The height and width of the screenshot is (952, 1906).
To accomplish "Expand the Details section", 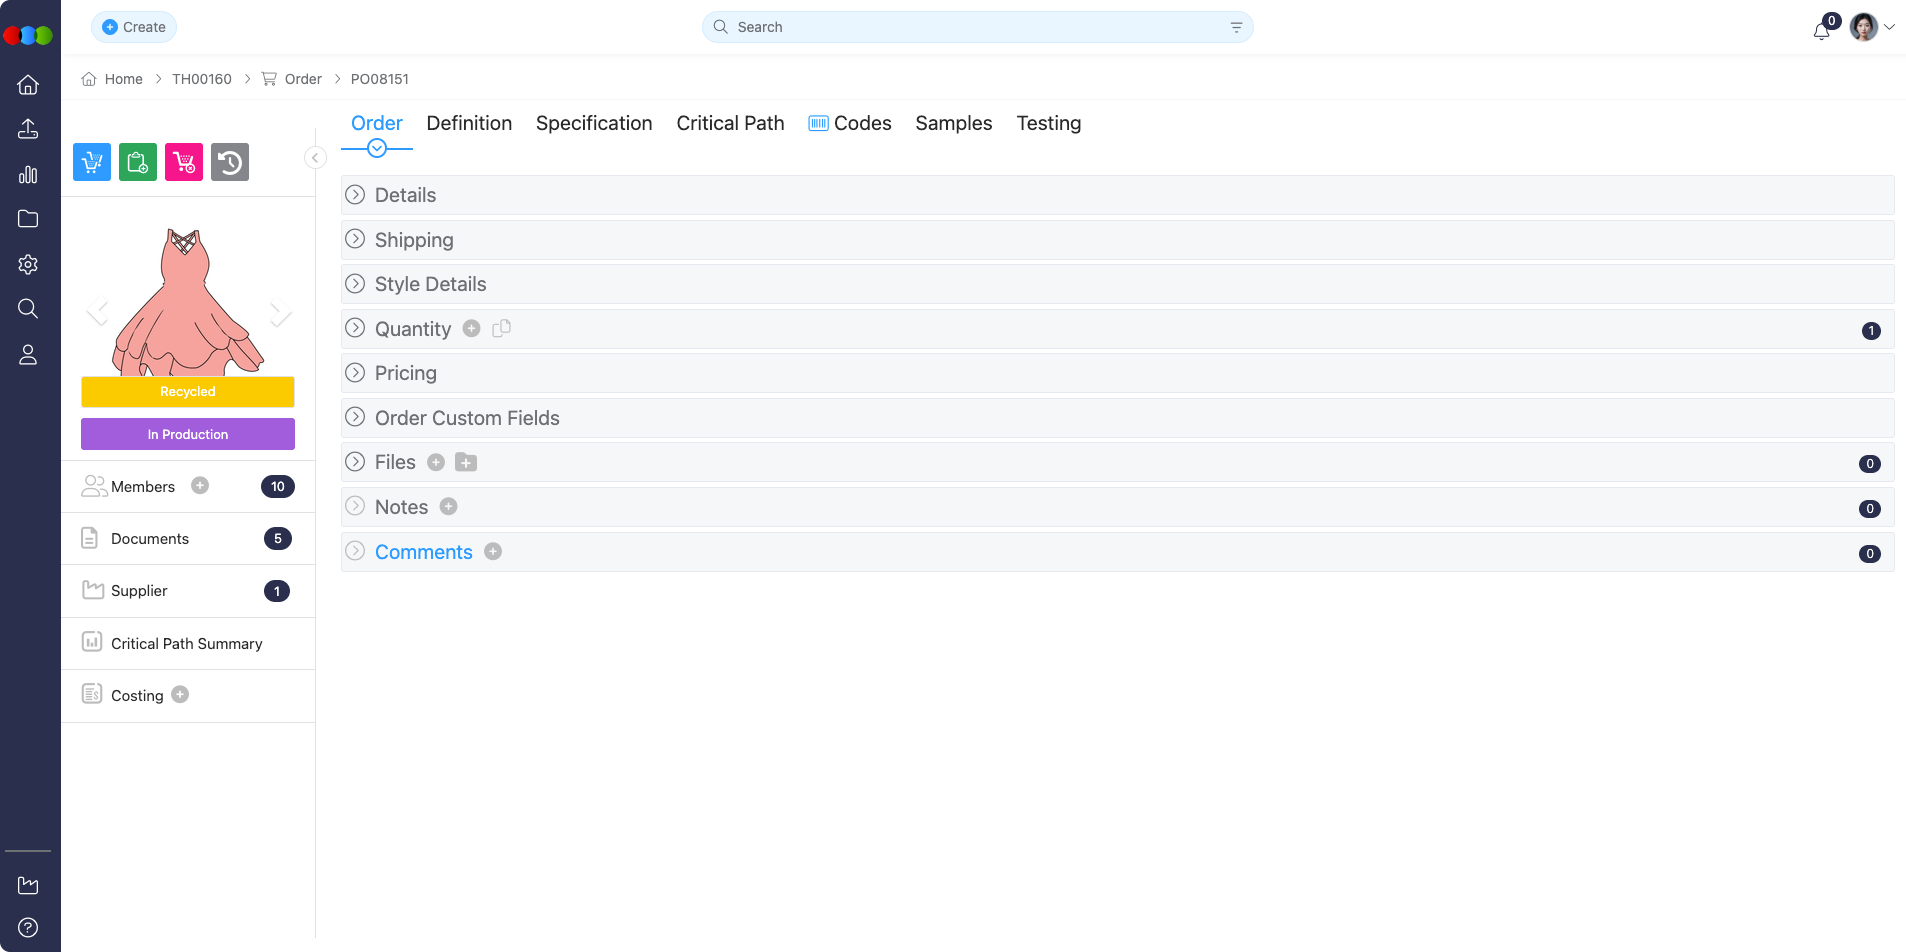I will pyautogui.click(x=355, y=195).
